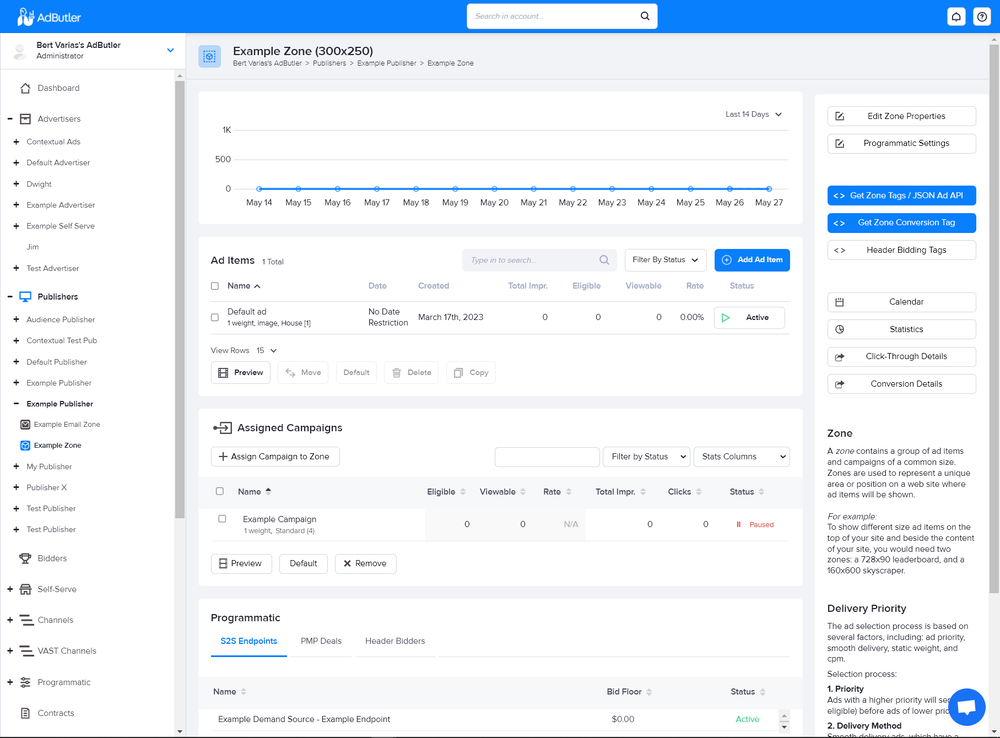
Task: Click Assign Campaign to Zone button
Action: pyautogui.click(x=275, y=457)
